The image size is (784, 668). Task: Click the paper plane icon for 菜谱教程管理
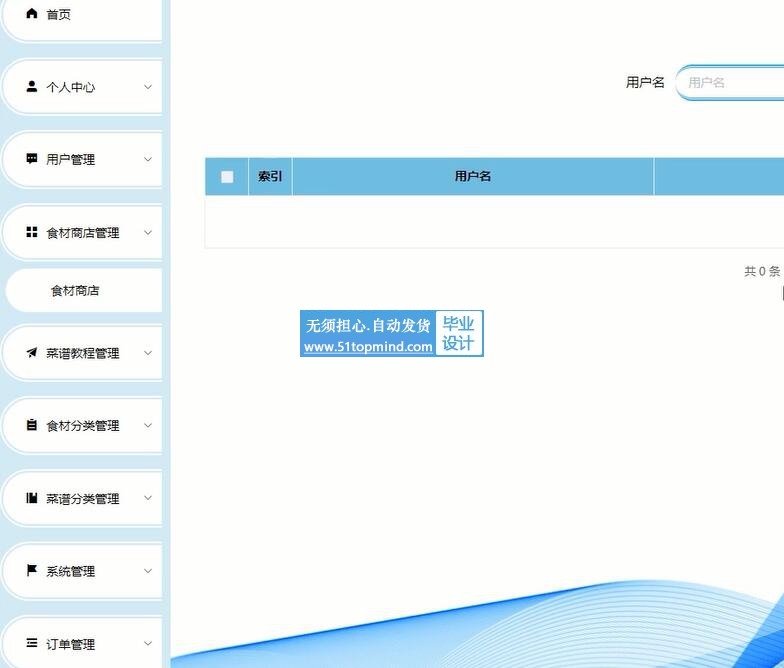32,352
